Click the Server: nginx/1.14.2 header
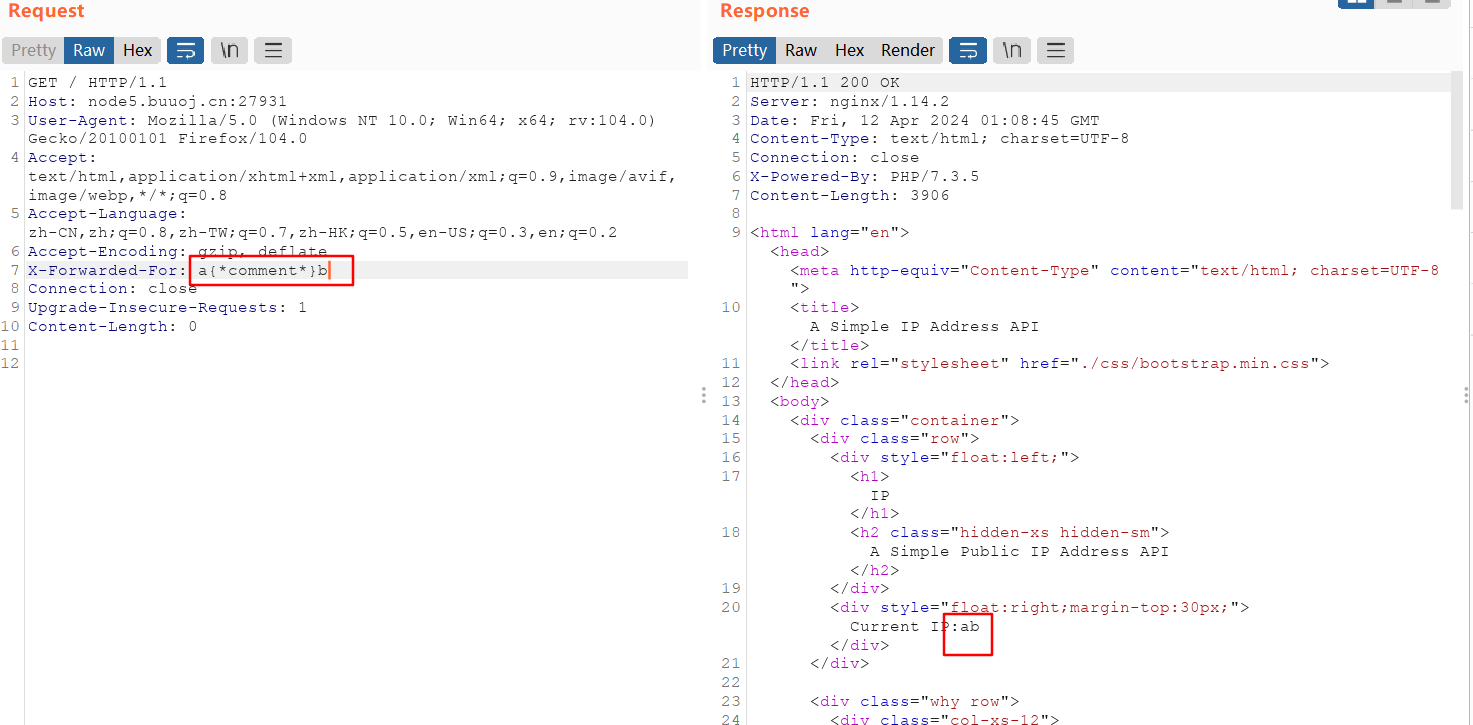 click(850, 102)
